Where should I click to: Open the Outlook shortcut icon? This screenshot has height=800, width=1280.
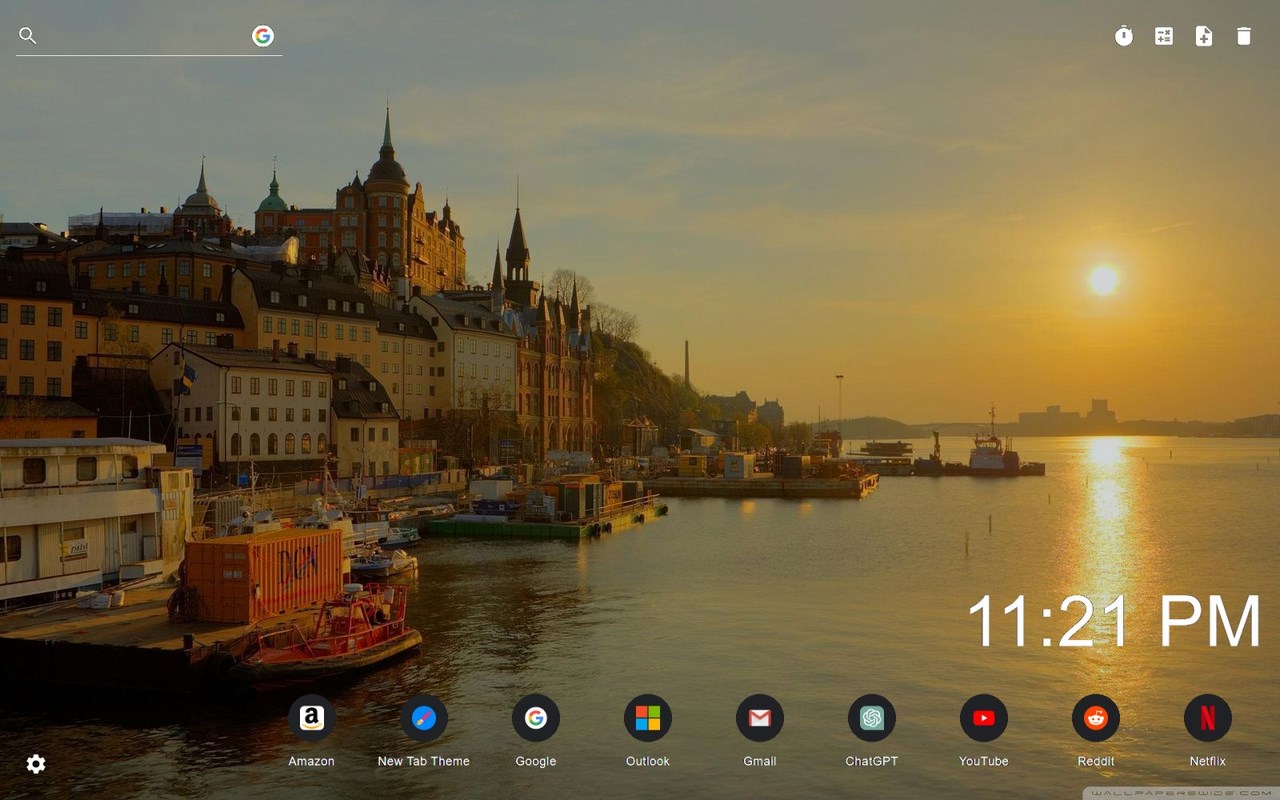coord(648,718)
